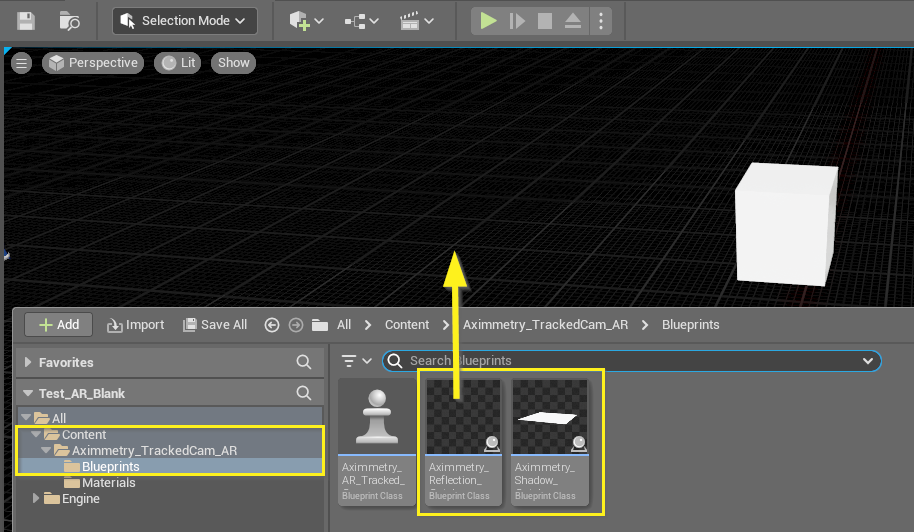914x532 pixels.
Task: Collapse the Content folder arrow
Action: 36,435
